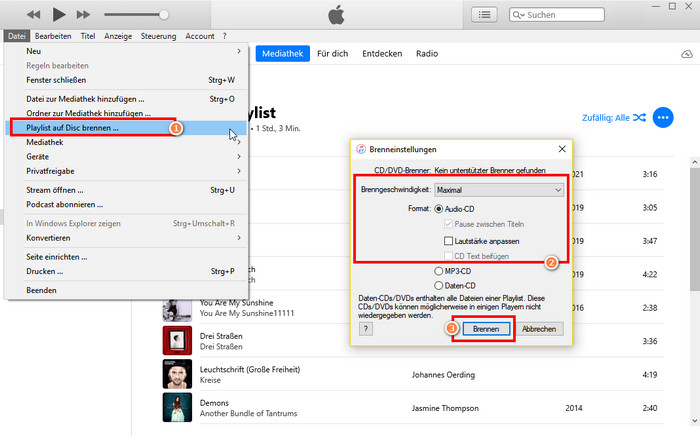Viewport: 700px width, 436px height.
Task: Expand the Neu submenu
Action: pos(127,51)
